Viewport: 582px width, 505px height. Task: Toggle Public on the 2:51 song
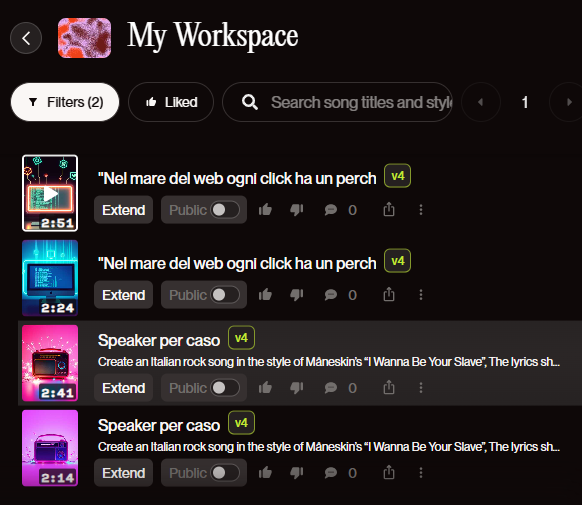click(225, 210)
